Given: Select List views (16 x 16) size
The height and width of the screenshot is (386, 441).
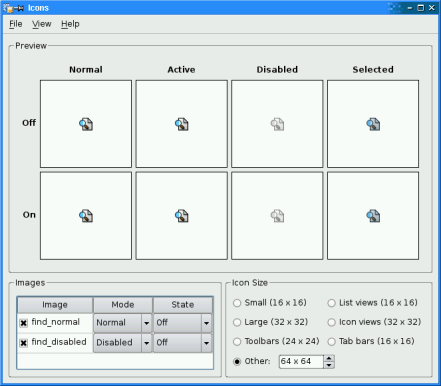Looking at the screenshot, I should pyautogui.click(x=331, y=303).
